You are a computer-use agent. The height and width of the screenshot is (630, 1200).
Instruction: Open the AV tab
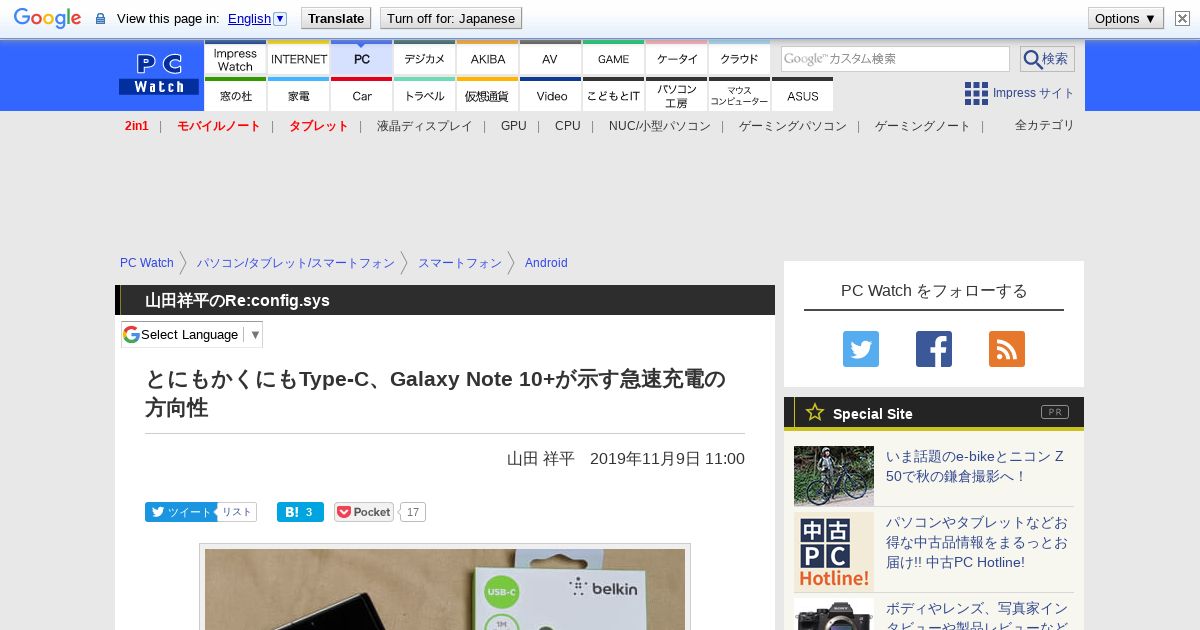pos(550,59)
